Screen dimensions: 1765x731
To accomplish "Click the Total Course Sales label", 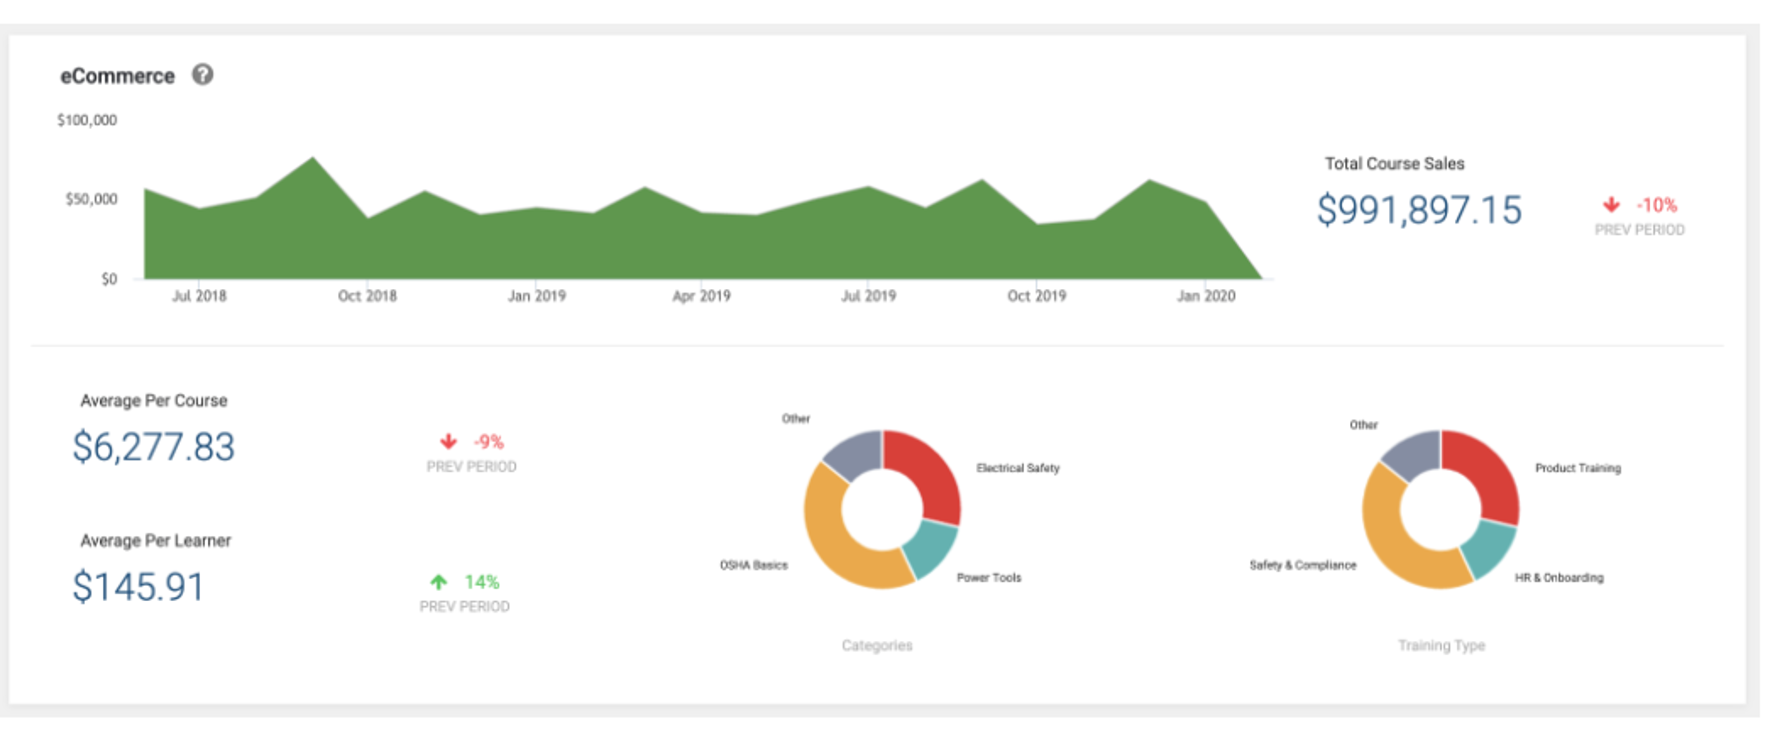I will [1394, 163].
